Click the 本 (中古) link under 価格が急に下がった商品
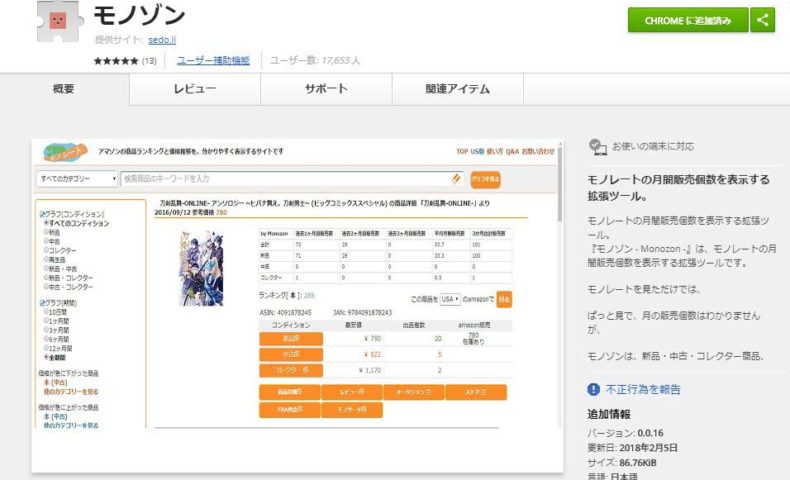Viewport: 790px width, 480px height. pos(55,383)
